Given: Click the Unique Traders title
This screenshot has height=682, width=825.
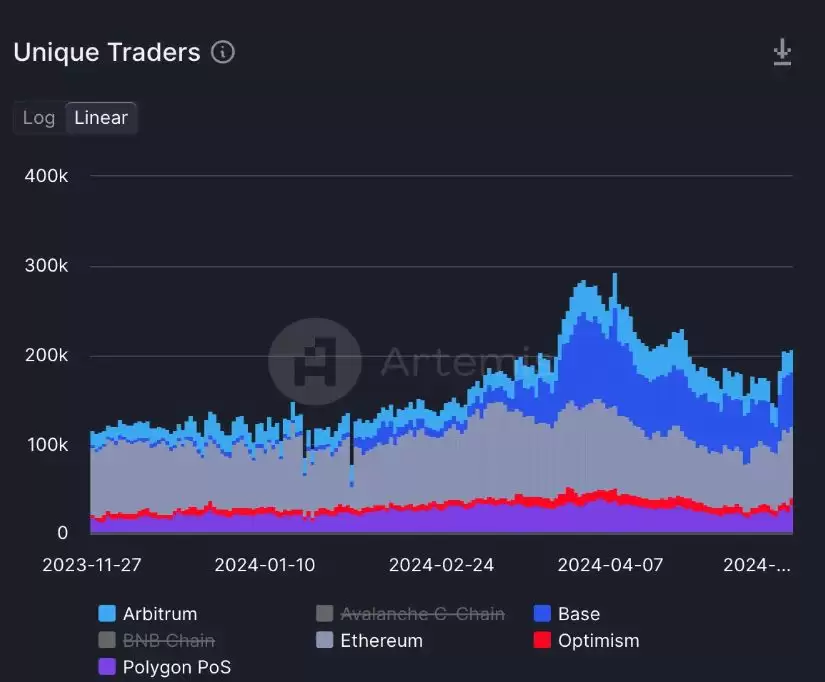Looking at the screenshot, I should (x=107, y=52).
